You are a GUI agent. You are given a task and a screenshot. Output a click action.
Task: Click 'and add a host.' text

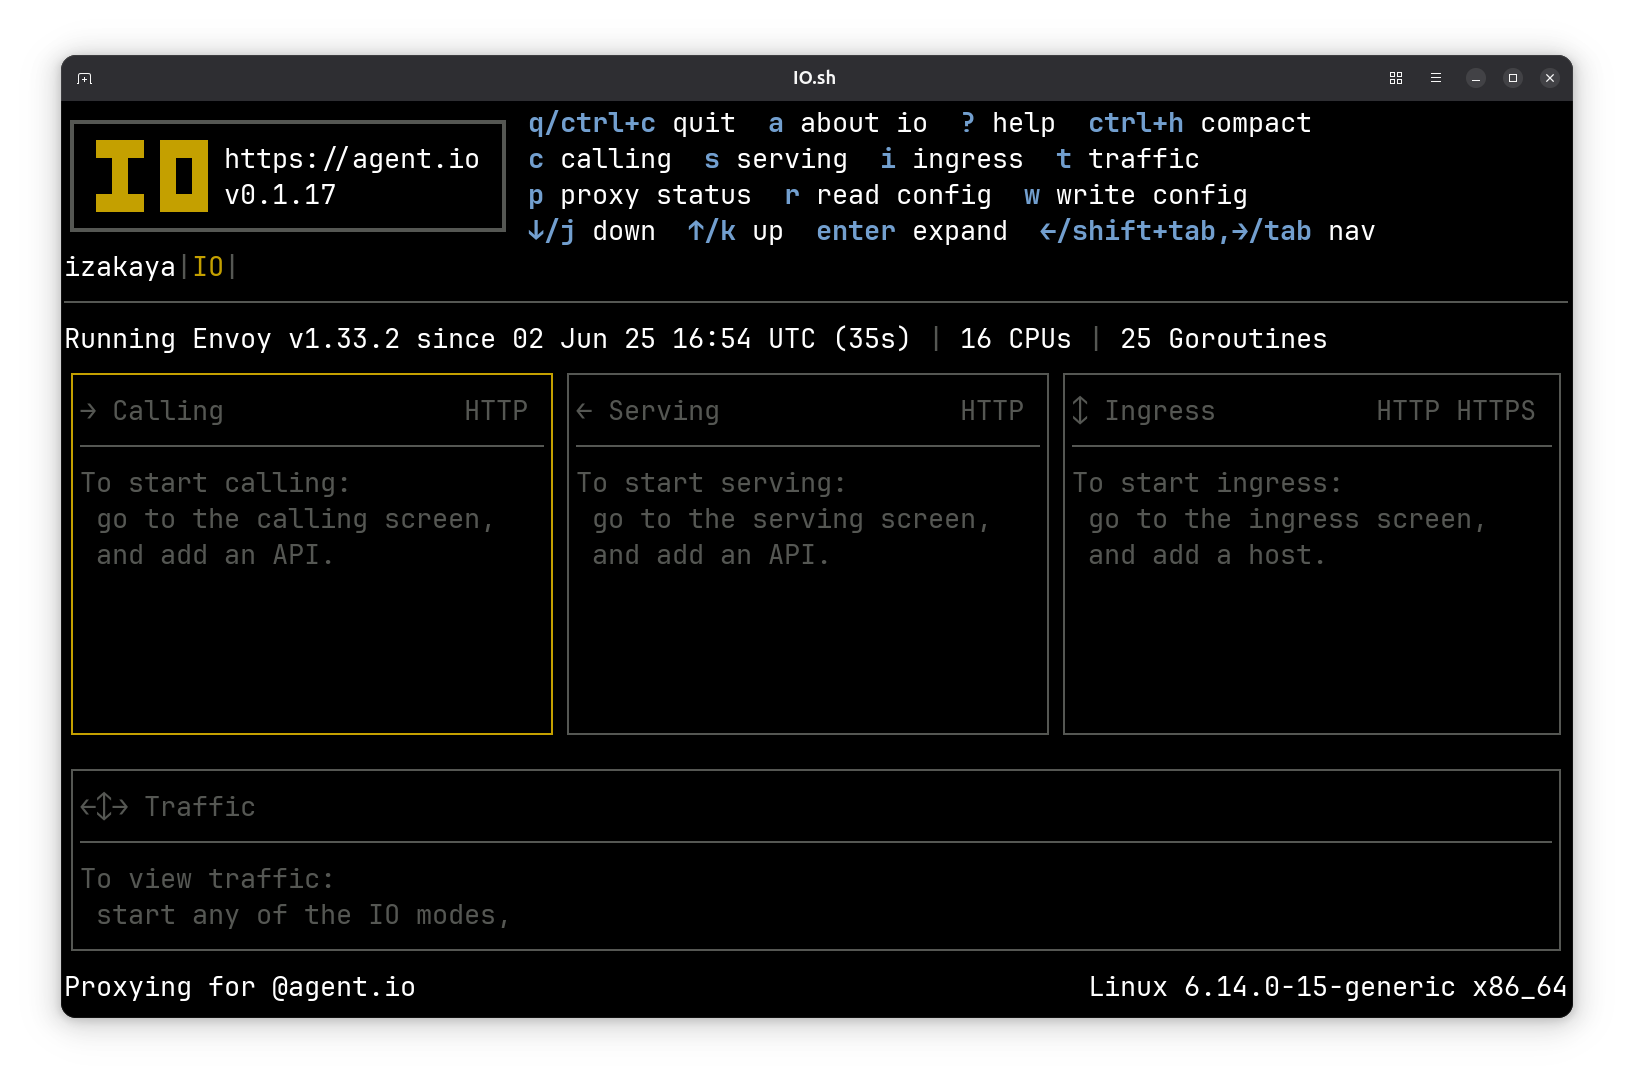tap(1208, 555)
